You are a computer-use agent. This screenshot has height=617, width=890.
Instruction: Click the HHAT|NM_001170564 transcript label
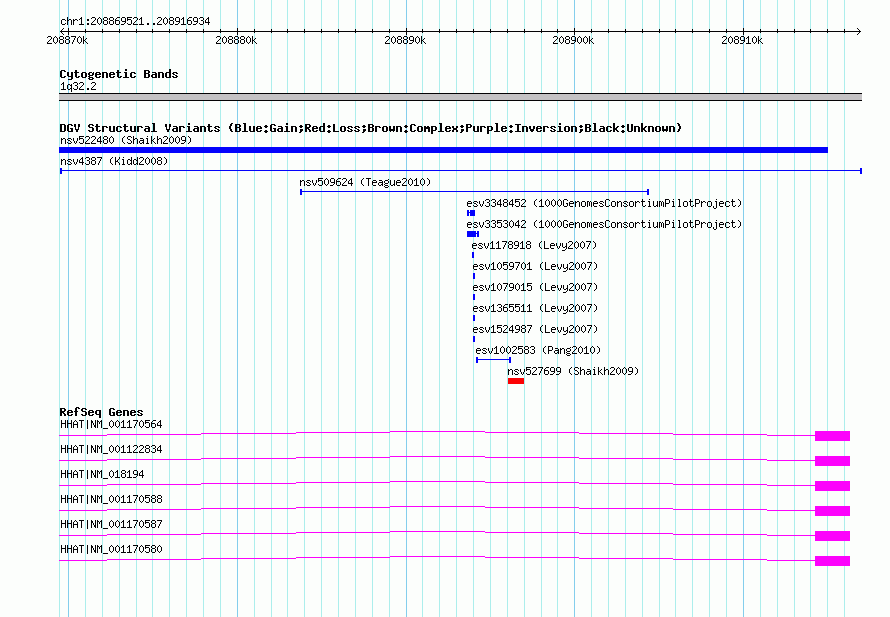111,425
